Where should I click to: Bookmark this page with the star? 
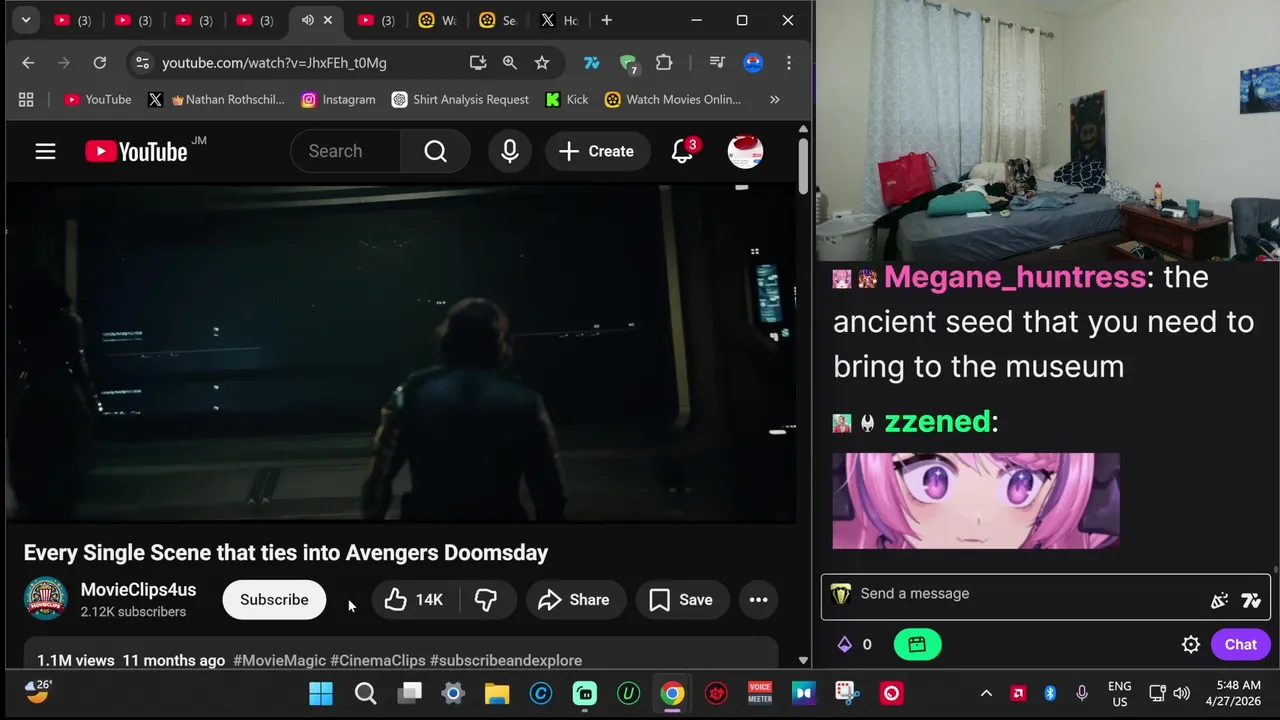pyautogui.click(x=542, y=63)
